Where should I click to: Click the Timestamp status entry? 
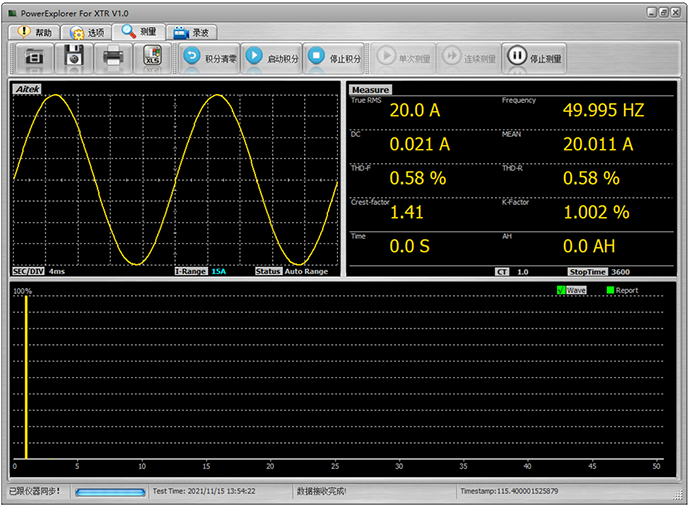[509, 491]
